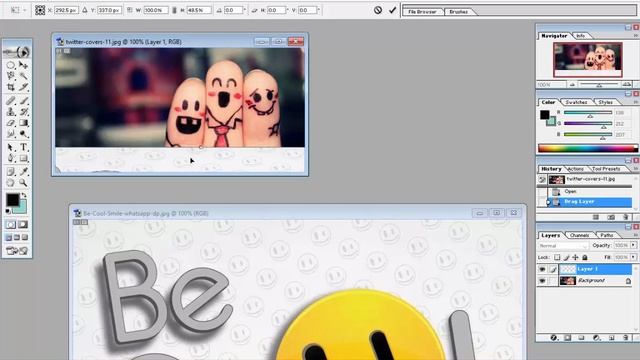Open Navigator palette flyout menu
The image size is (640, 360).
(x=636, y=36)
